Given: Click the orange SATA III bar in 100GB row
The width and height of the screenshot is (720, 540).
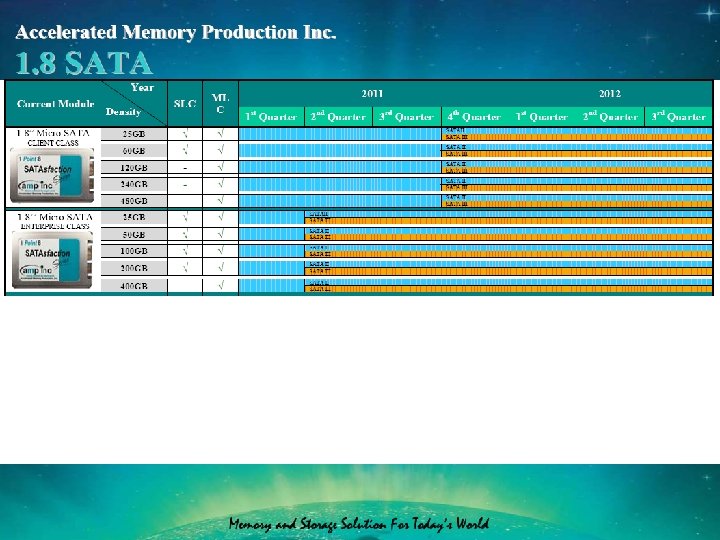Looking at the screenshot, I should [x=508, y=254].
